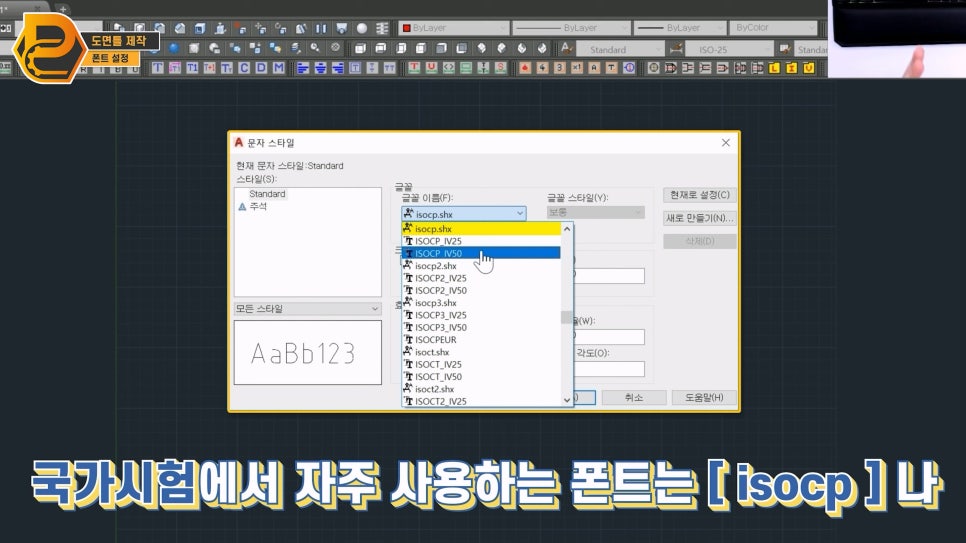Click the 취소 cancel button

click(634, 398)
